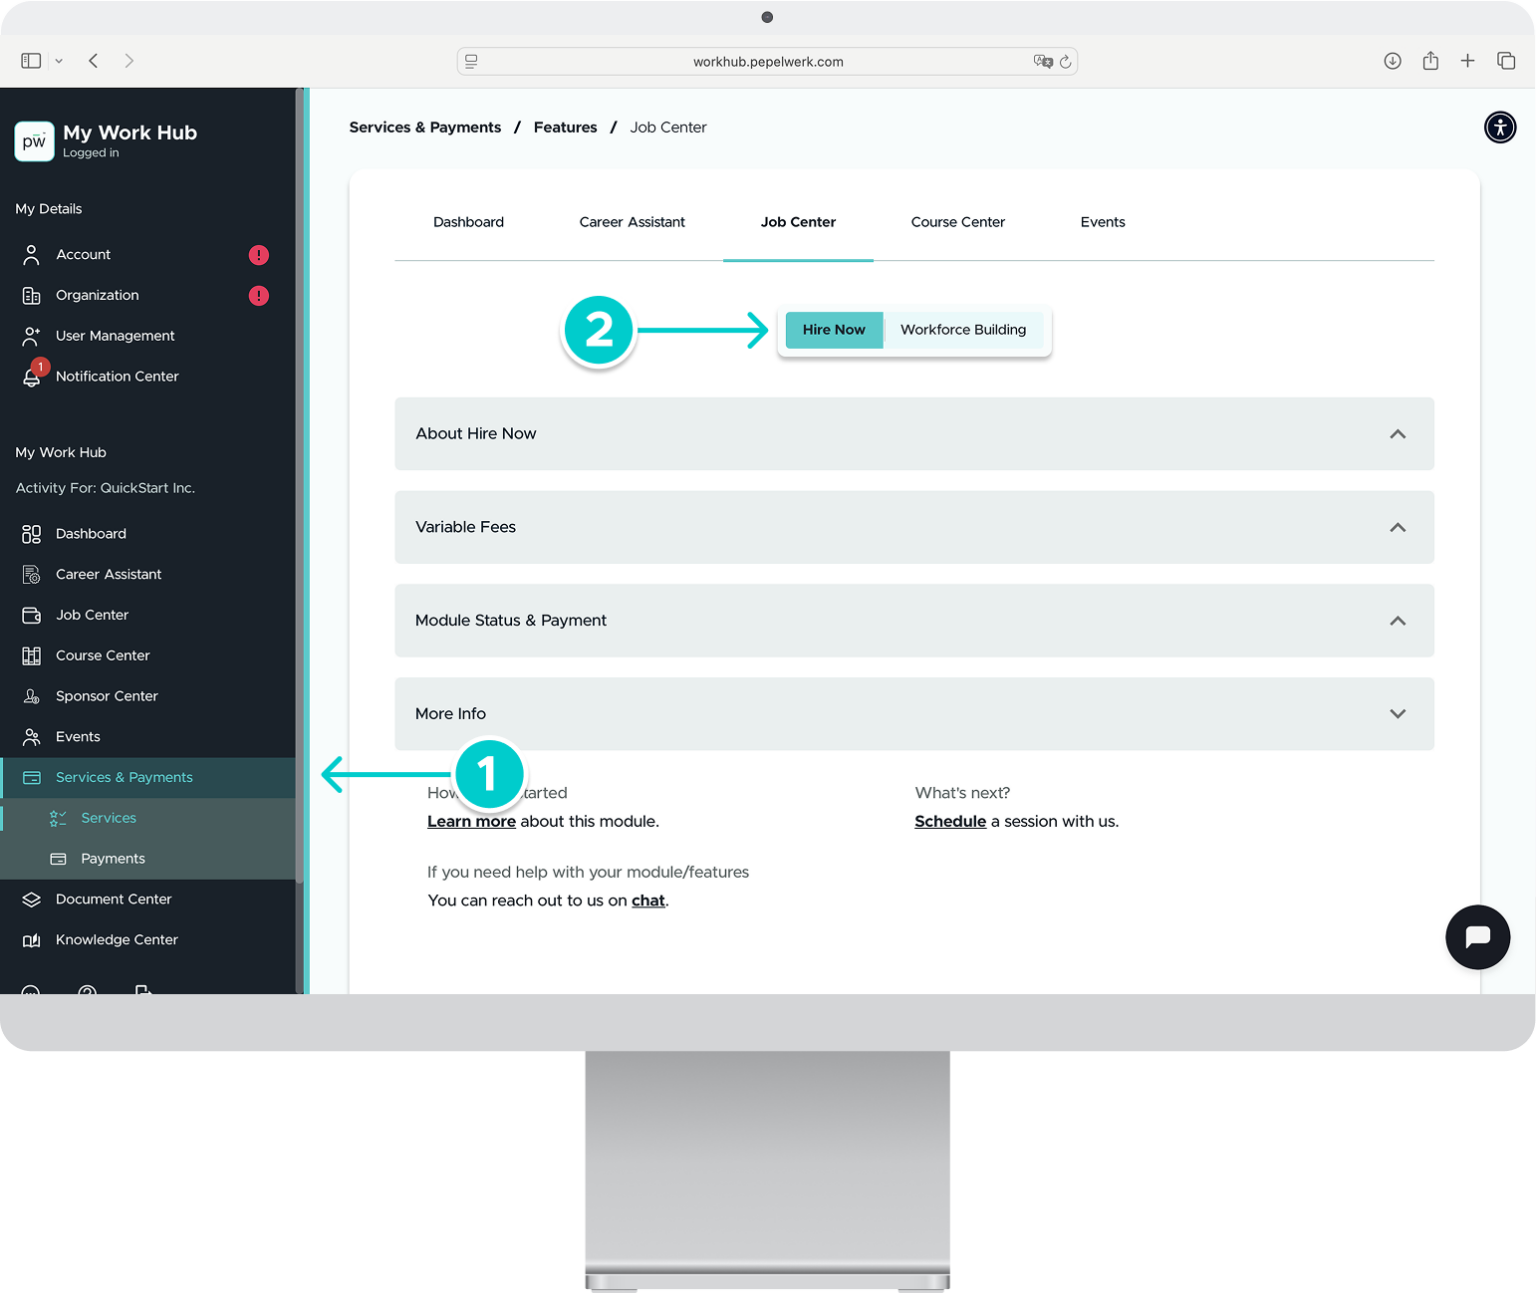Click the Learn more link
This screenshot has width=1536, height=1293.
pos(471,821)
